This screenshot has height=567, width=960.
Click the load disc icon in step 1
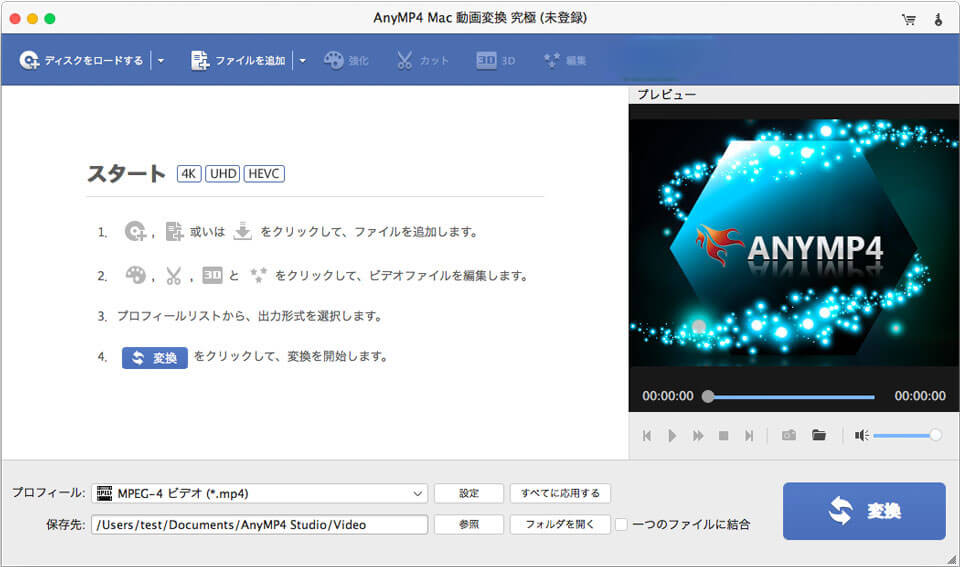tap(135, 231)
